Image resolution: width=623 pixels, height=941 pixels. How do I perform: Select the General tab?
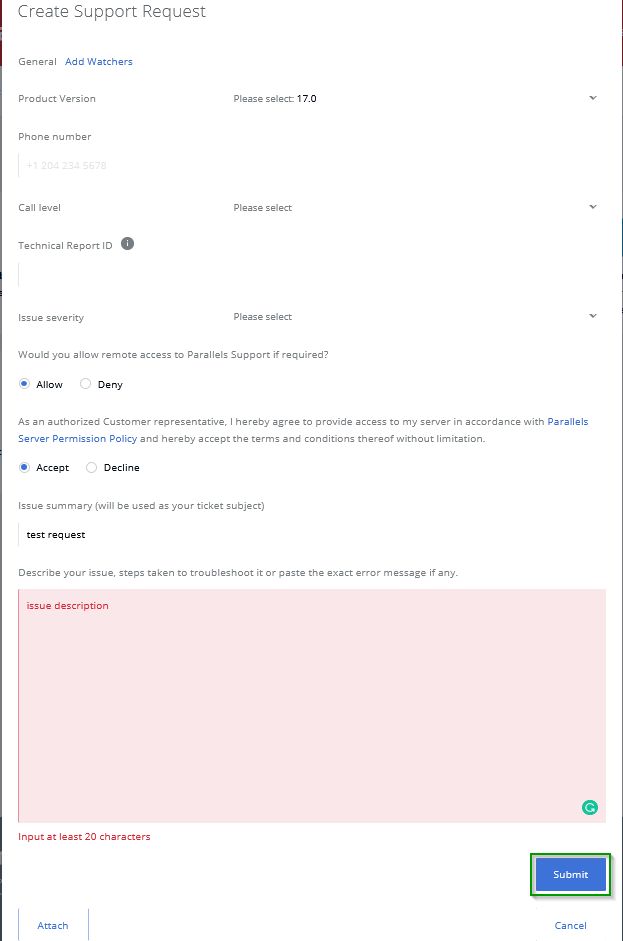point(37,62)
